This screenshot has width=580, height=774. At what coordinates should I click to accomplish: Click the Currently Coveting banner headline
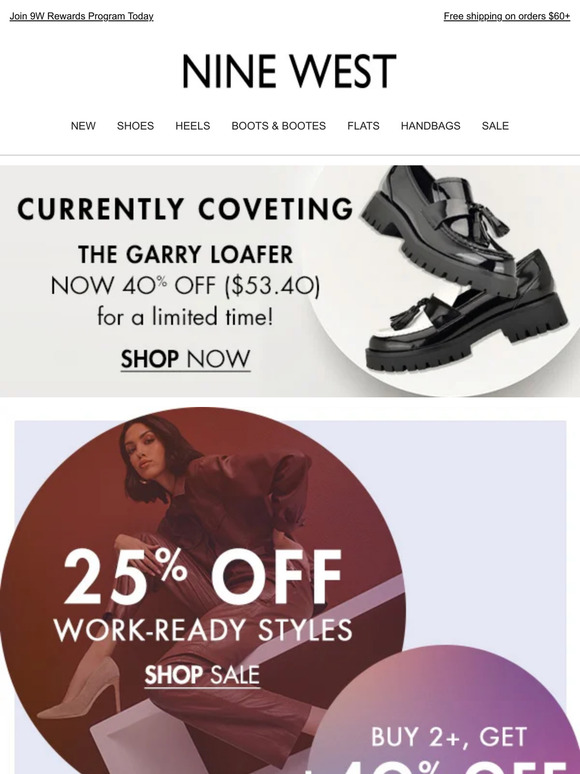(186, 209)
